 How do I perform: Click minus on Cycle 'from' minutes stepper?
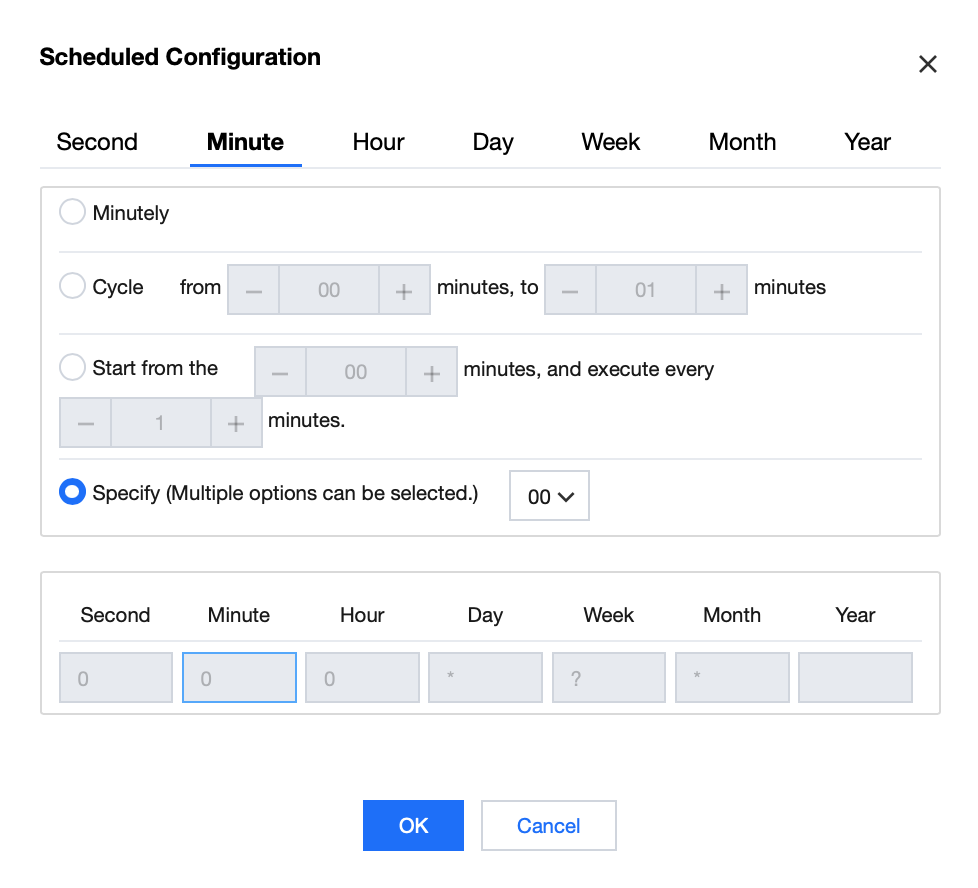tap(254, 291)
